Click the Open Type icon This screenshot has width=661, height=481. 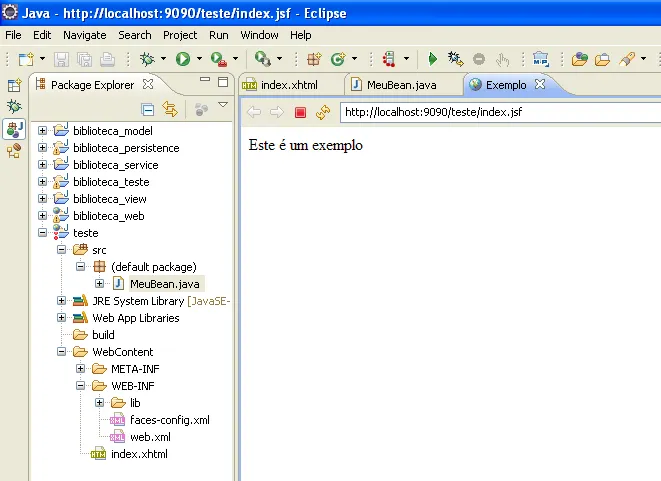580,59
